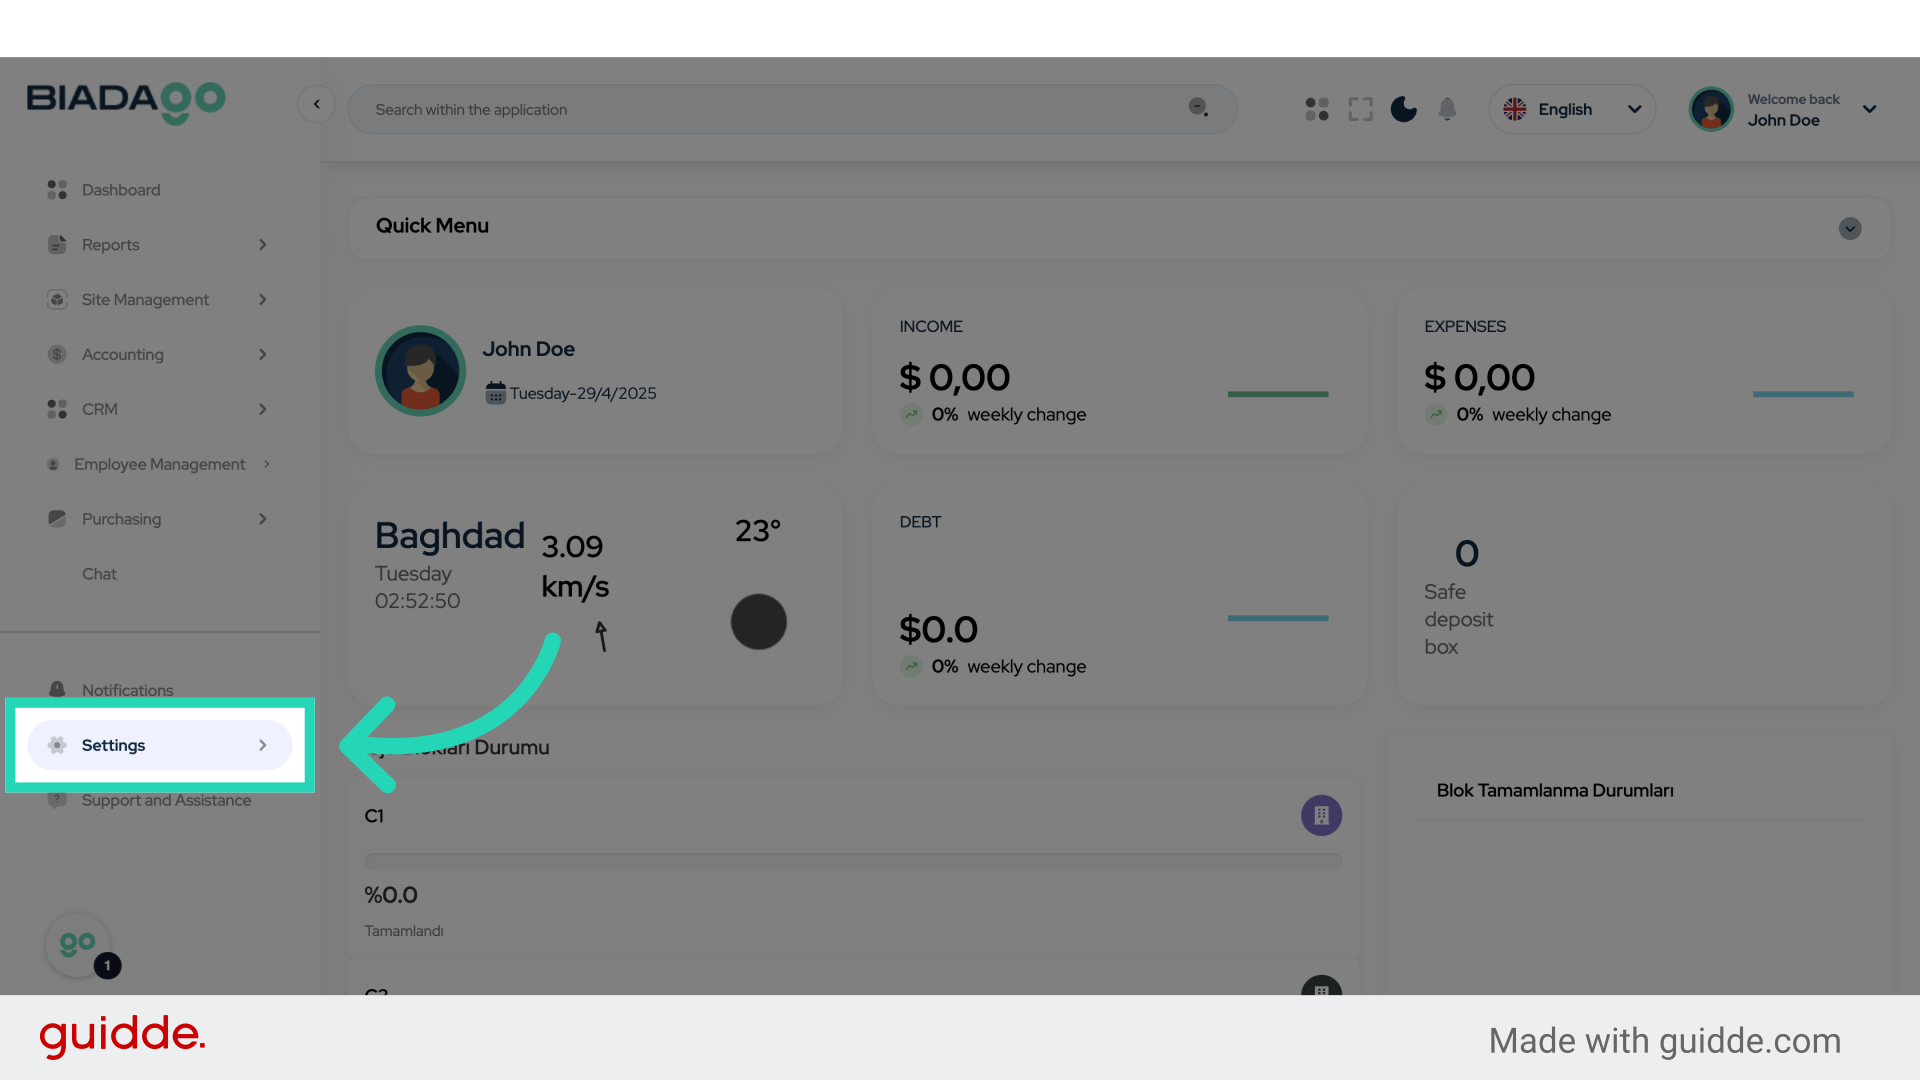Screen dimensions: 1920x1080
Task: Click the search magnifier icon
Action: click(1197, 108)
